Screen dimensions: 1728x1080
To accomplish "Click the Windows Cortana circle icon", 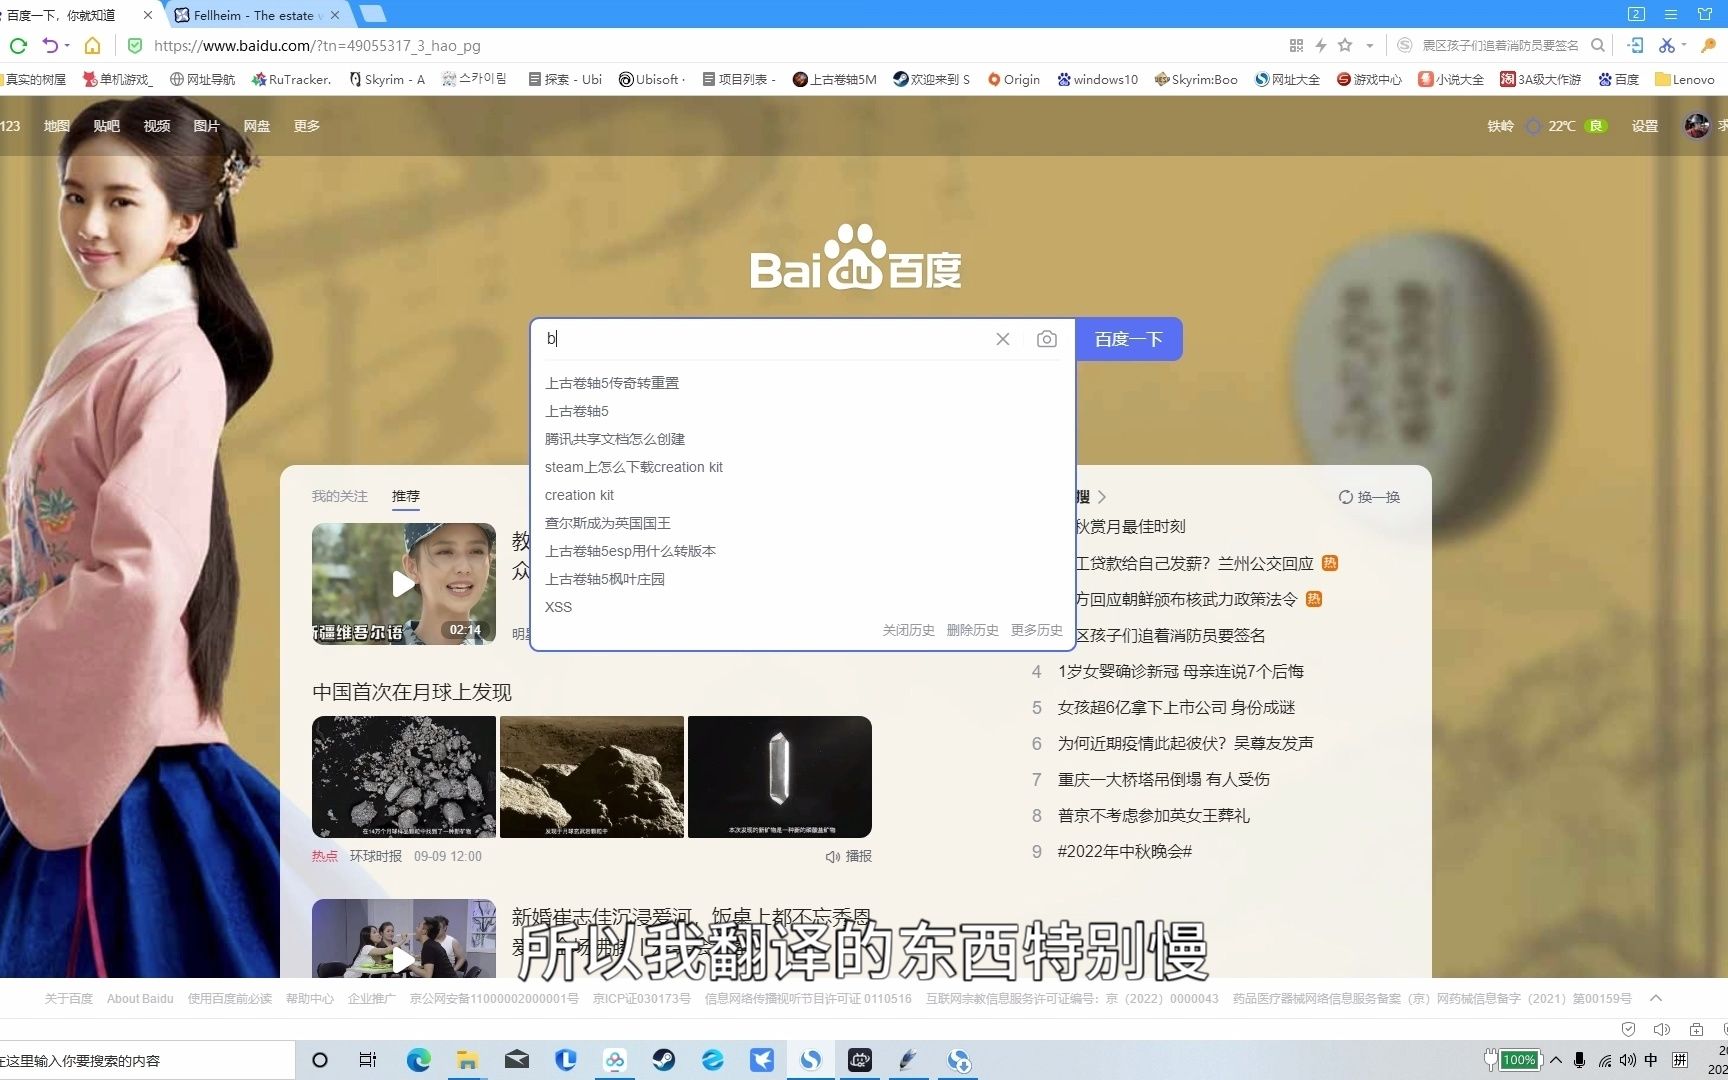I will coord(320,1060).
